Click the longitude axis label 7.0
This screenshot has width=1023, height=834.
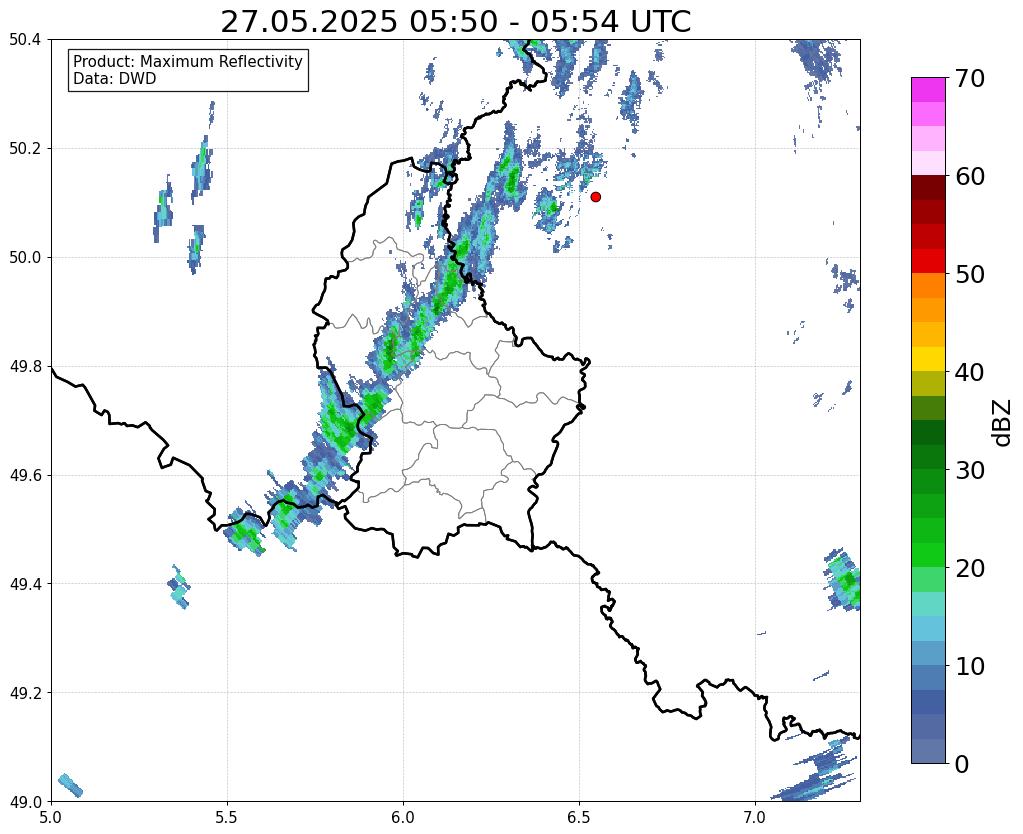(x=755, y=817)
